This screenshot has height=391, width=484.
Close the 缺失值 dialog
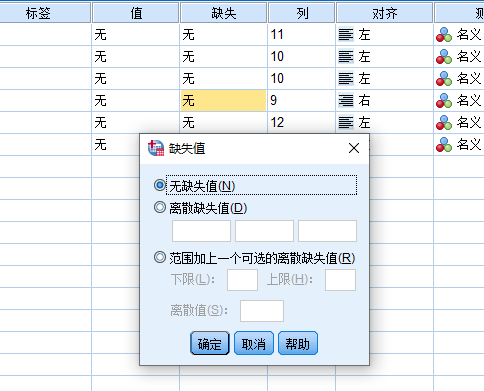click(354, 148)
